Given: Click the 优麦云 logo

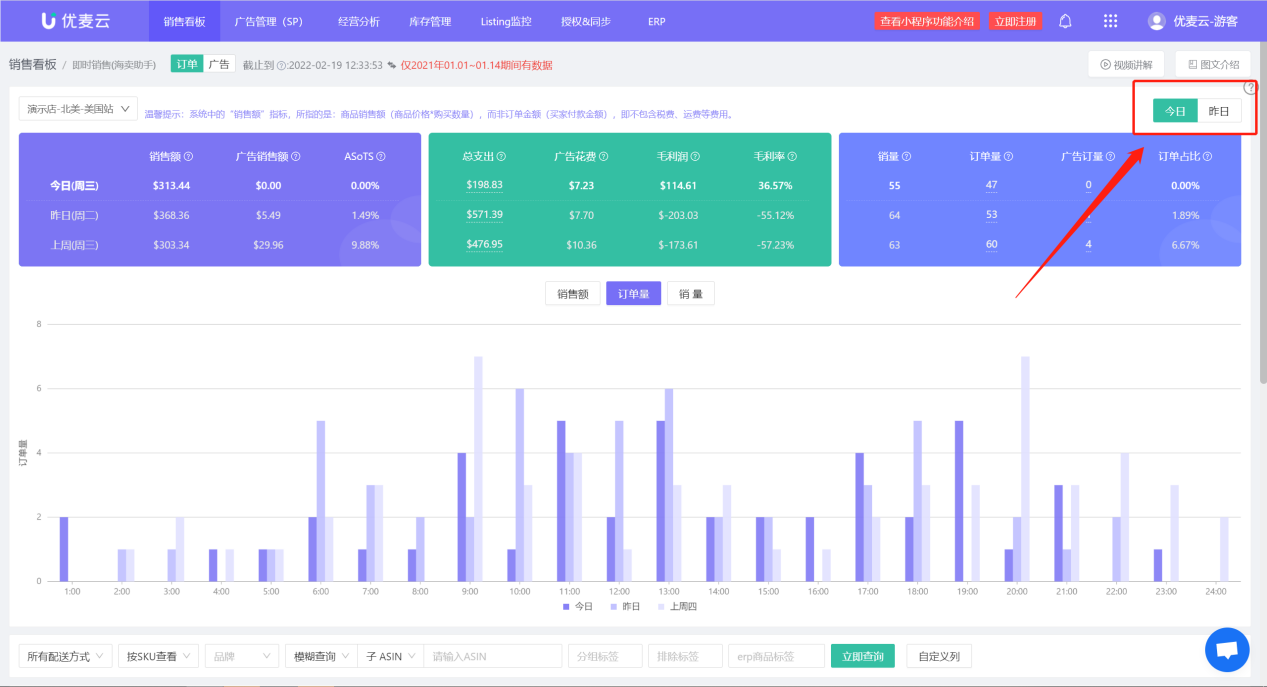Looking at the screenshot, I should tap(76, 21).
